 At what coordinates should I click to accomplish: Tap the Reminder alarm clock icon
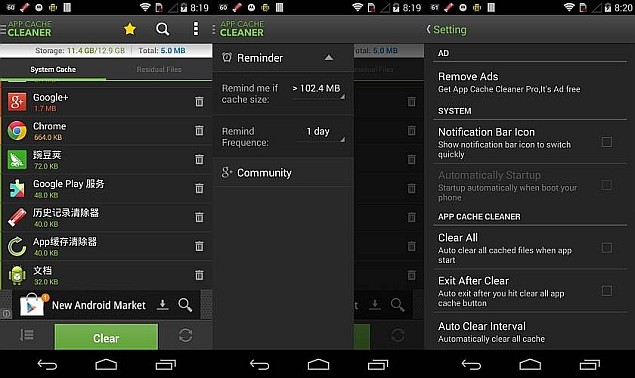coord(227,58)
